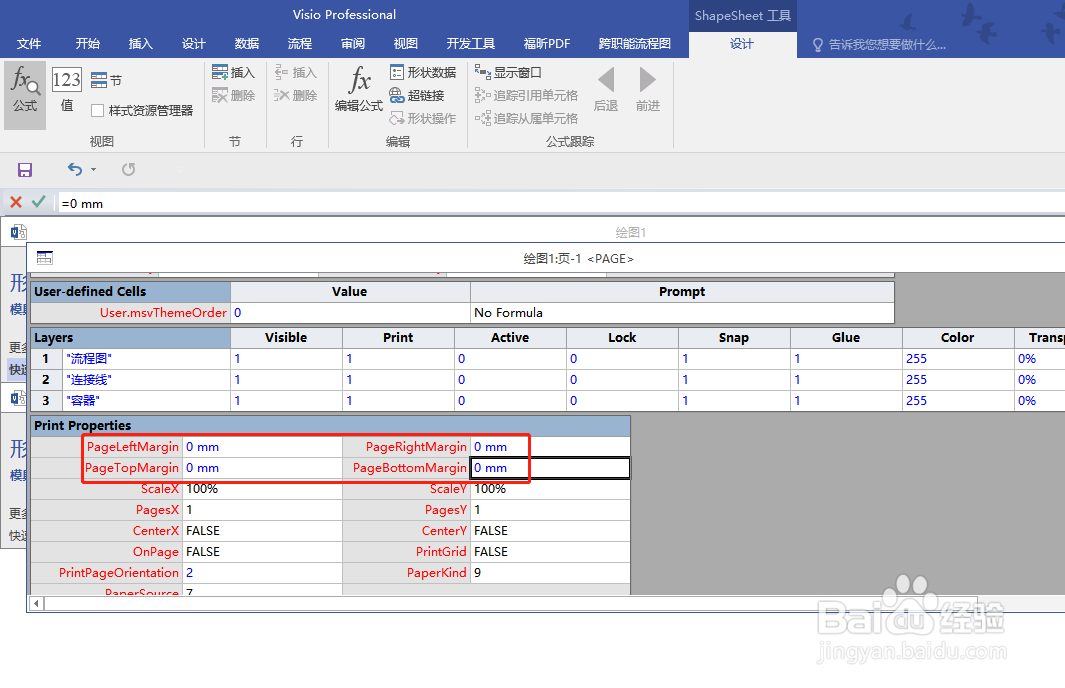
Task: Click the redo icon
Action: point(128,169)
